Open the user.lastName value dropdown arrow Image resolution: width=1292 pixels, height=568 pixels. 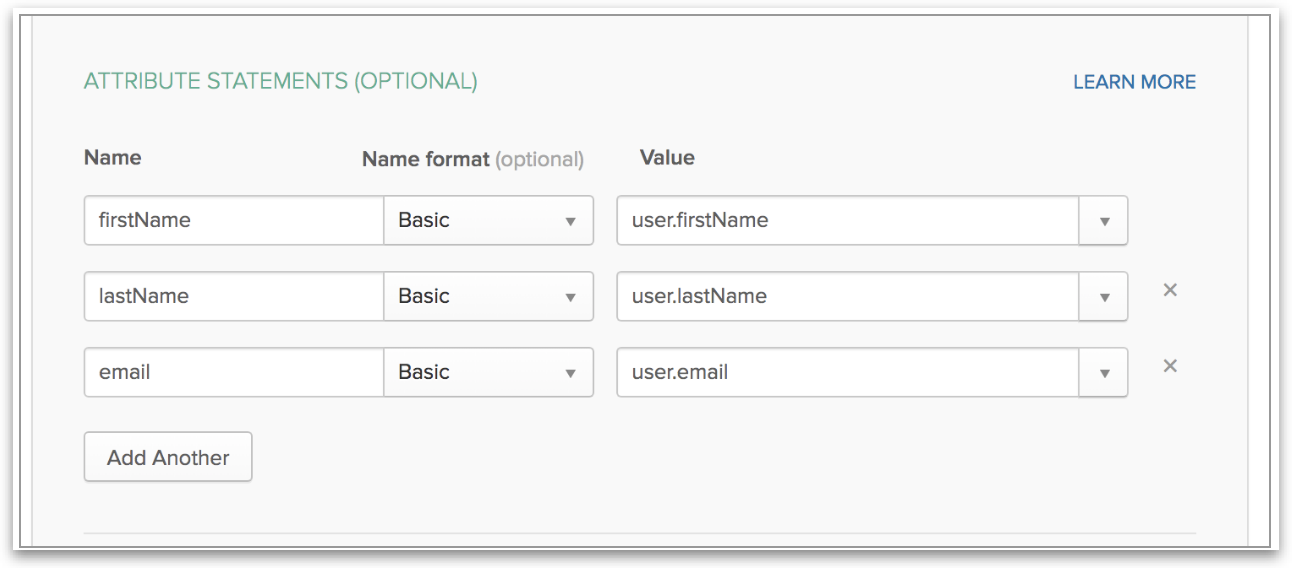coord(1104,297)
